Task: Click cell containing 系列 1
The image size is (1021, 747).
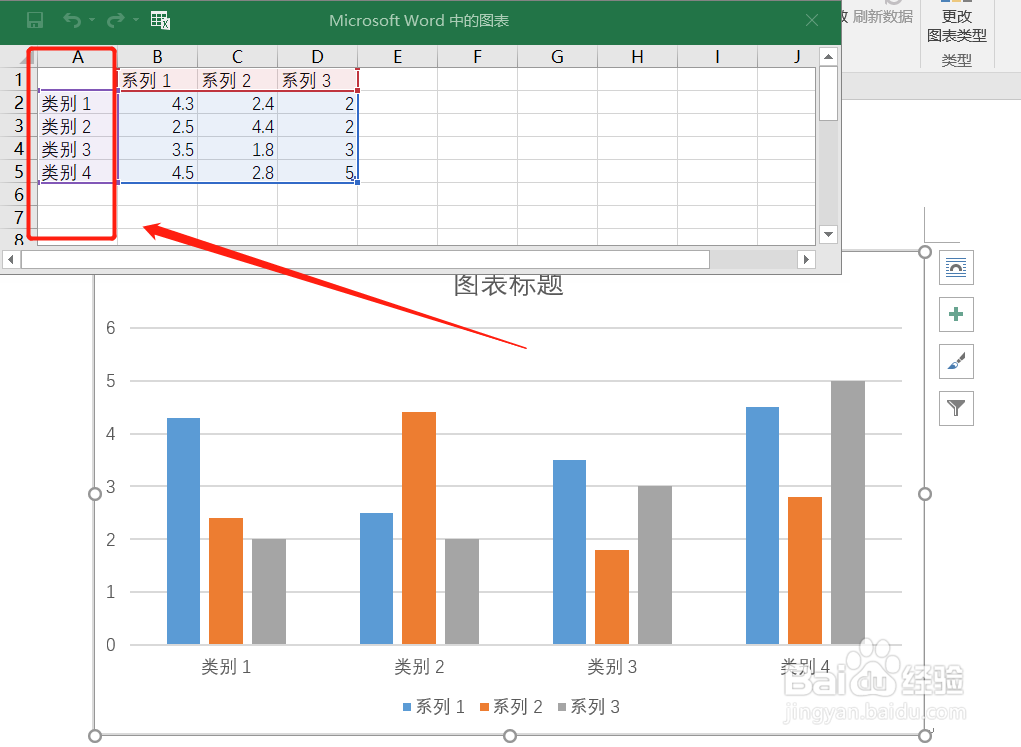Action: click(158, 80)
